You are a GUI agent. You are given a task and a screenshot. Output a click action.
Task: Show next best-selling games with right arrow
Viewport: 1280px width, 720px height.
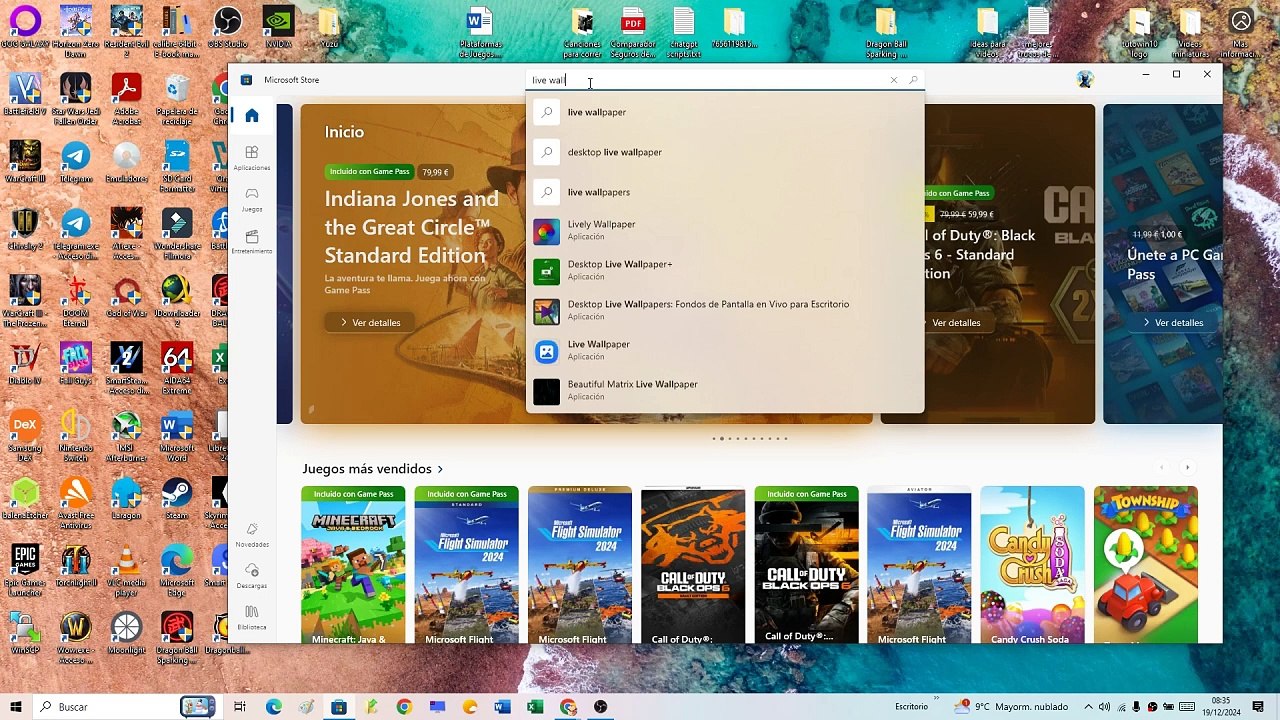[1187, 467]
